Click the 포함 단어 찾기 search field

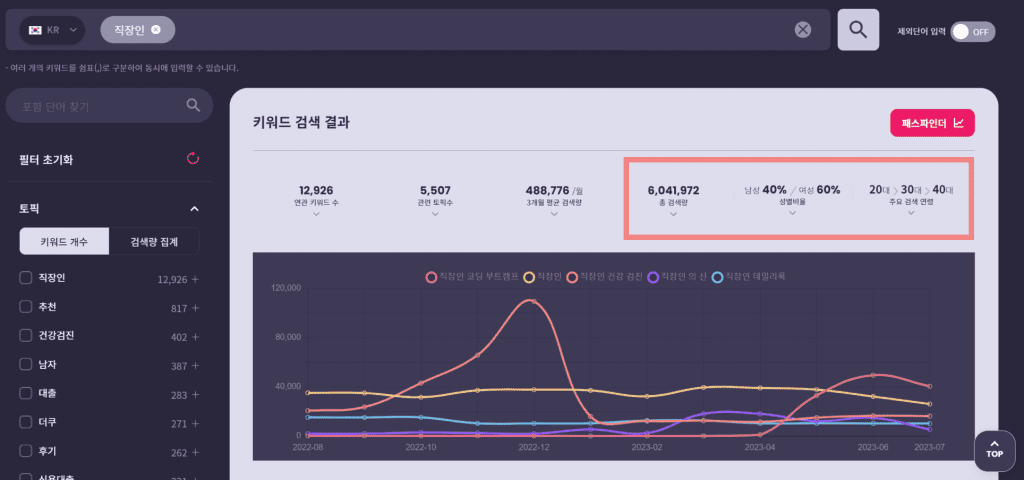(x=109, y=106)
